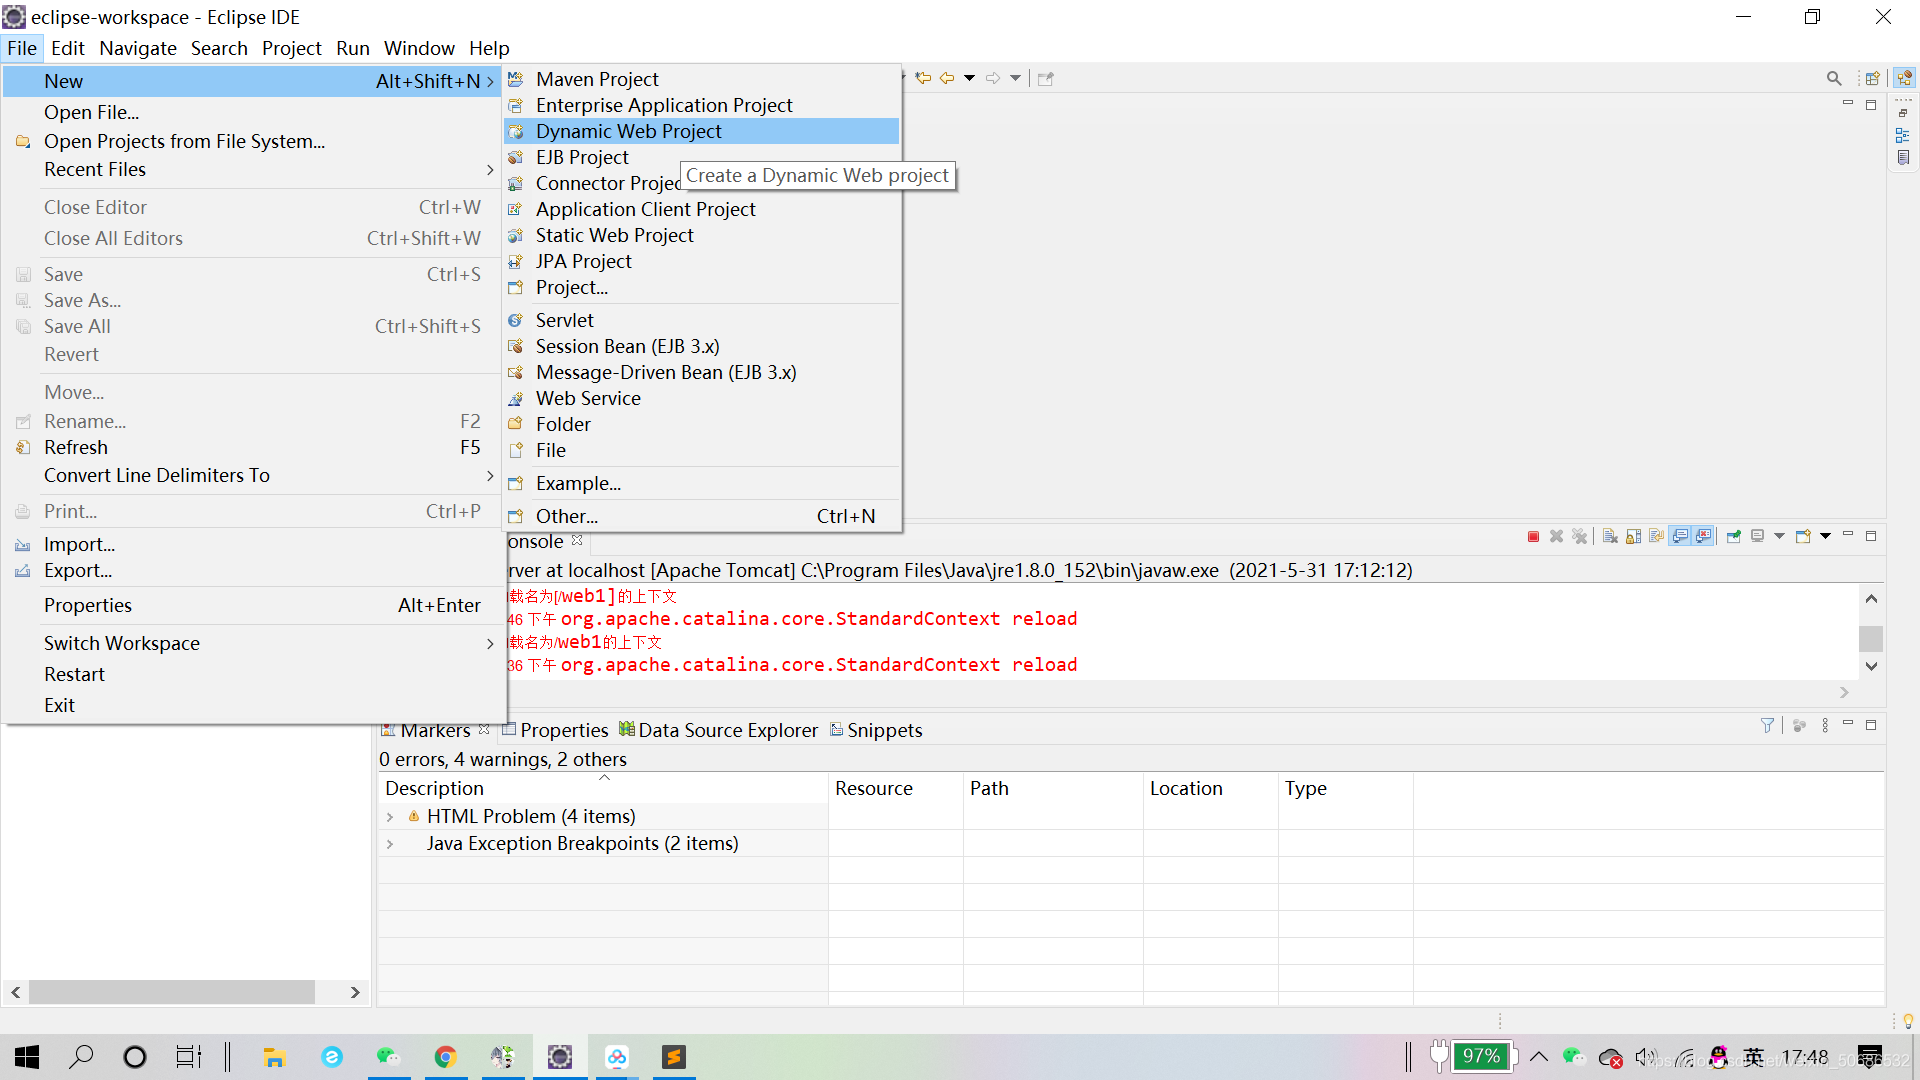1920x1080 pixels.
Task: Show the Outline fast view
Action: pos(1902,136)
